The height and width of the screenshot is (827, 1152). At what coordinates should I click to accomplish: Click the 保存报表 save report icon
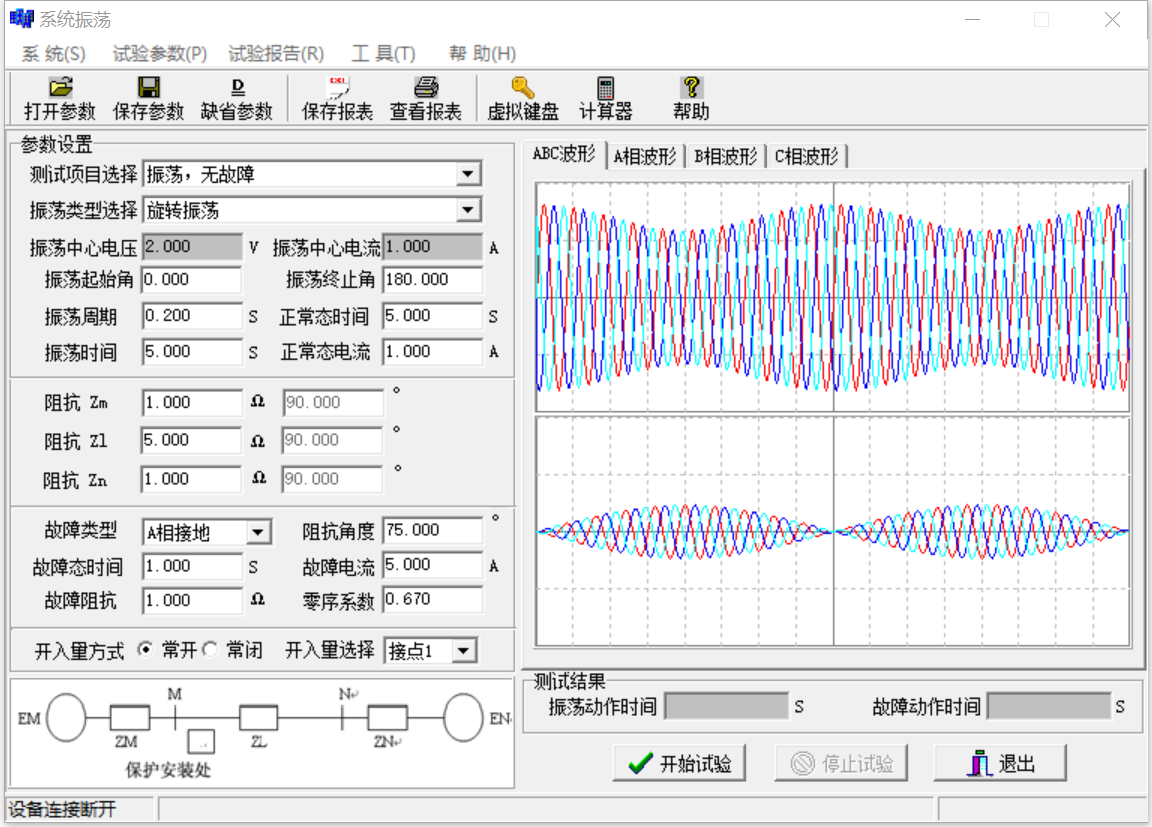[337, 88]
